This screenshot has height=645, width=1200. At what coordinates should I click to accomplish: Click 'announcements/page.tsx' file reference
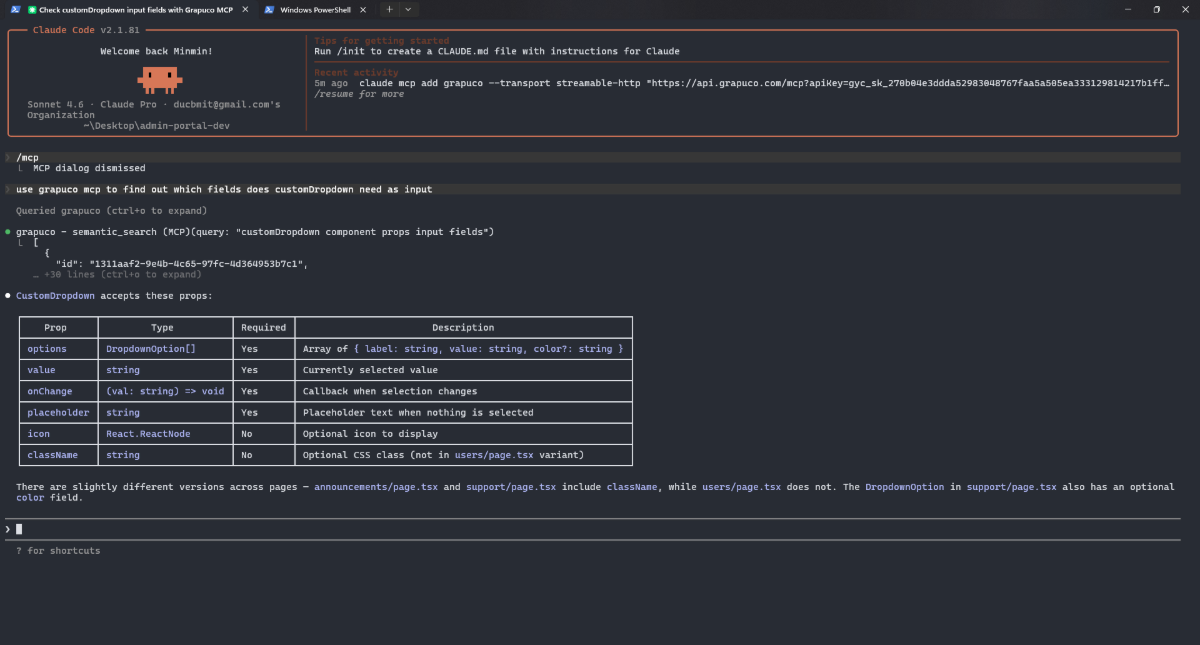click(x=376, y=487)
